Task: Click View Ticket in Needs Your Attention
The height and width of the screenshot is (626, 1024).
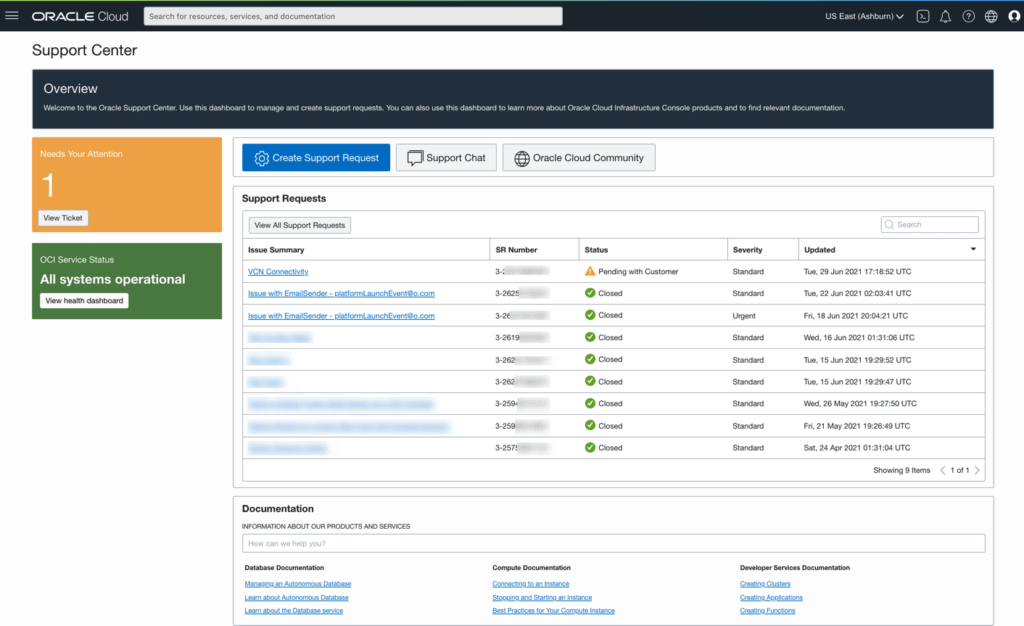Action: tap(62, 217)
